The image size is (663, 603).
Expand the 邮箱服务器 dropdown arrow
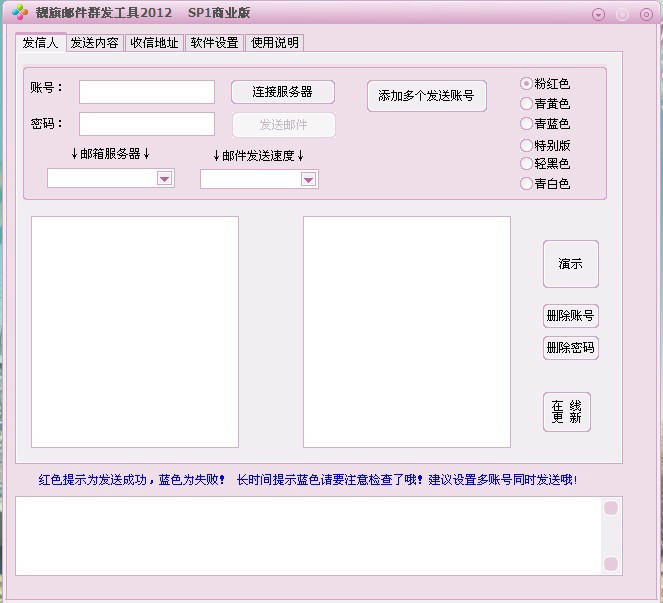tap(164, 179)
